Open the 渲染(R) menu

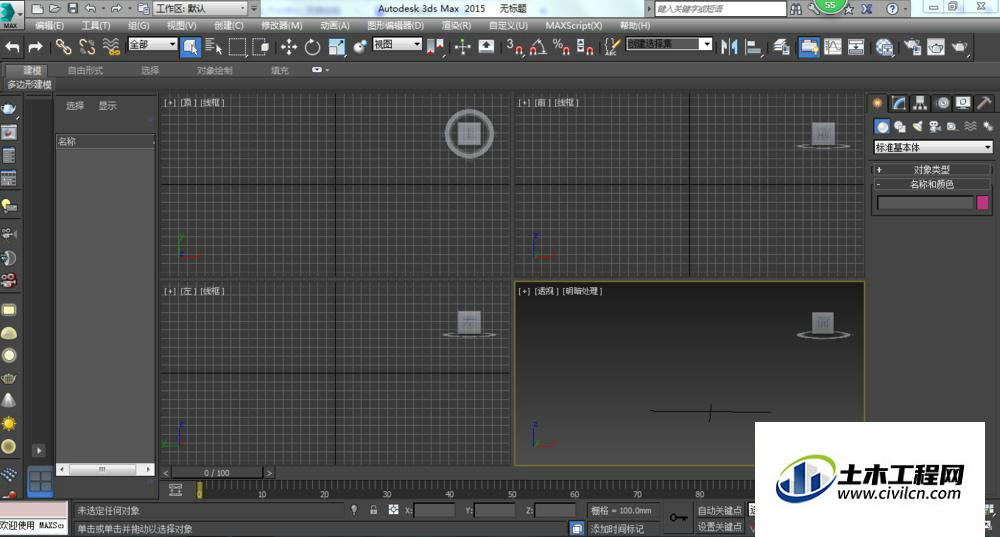(x=456, y=26)
